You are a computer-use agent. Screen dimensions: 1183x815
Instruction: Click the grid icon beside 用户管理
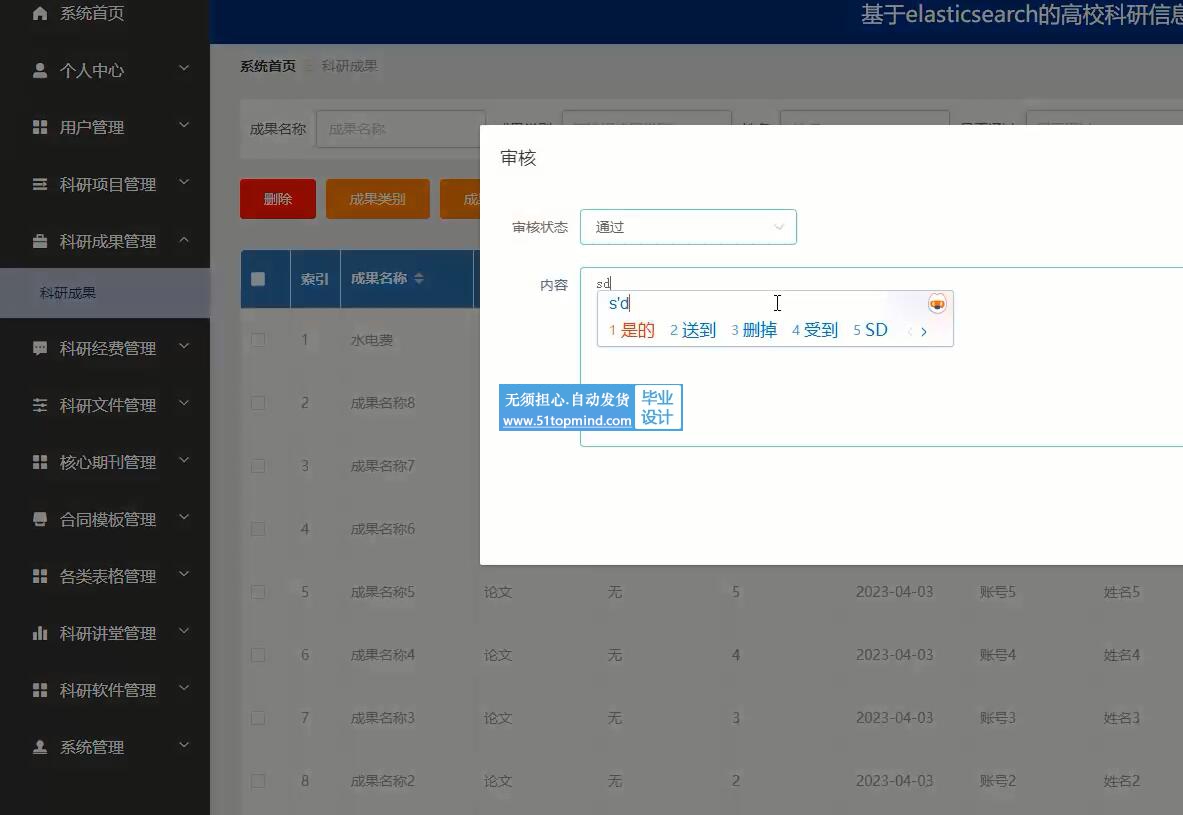click(40, 127)
